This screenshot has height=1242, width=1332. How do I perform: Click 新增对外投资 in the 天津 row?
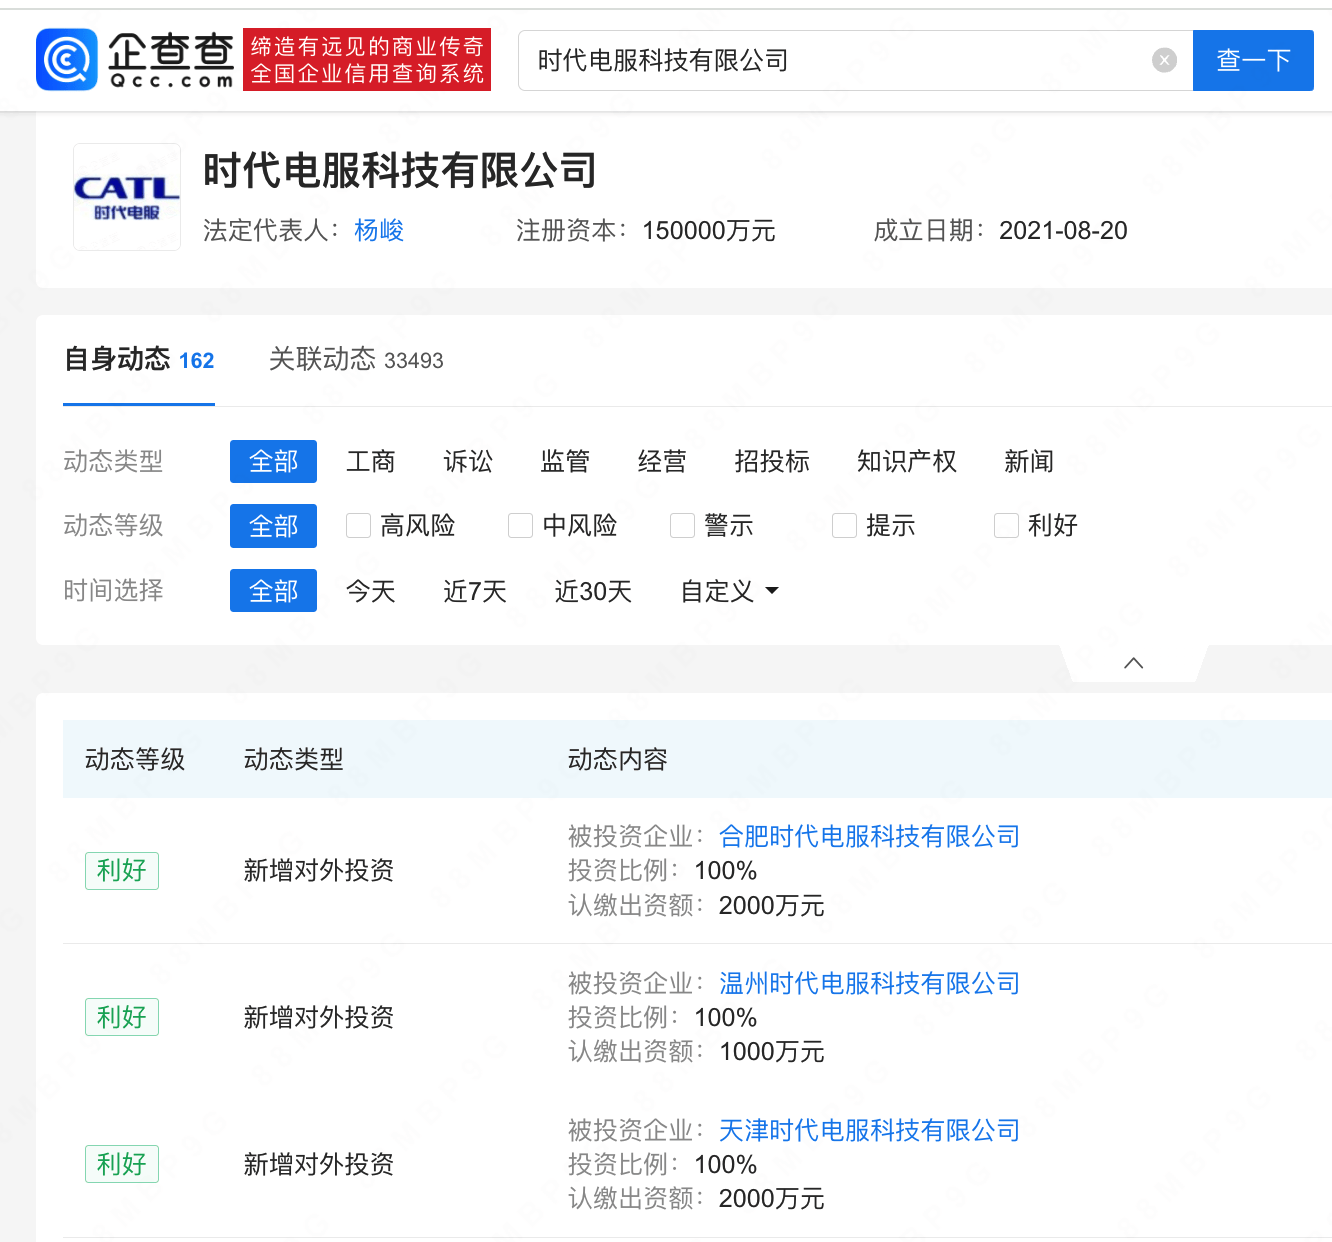(319, 1165)
